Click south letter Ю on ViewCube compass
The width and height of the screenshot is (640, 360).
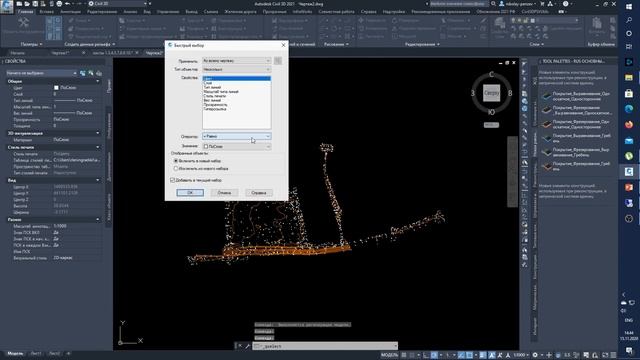click(491, 112)
